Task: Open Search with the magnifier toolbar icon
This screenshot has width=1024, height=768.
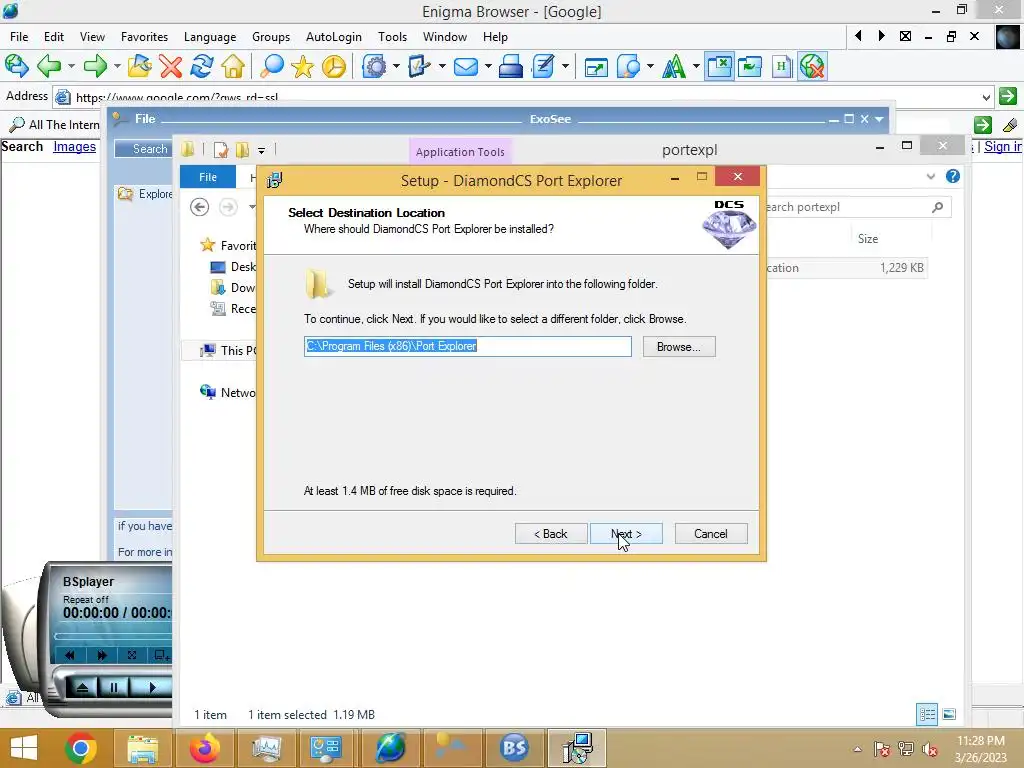Action: [272, 66]
